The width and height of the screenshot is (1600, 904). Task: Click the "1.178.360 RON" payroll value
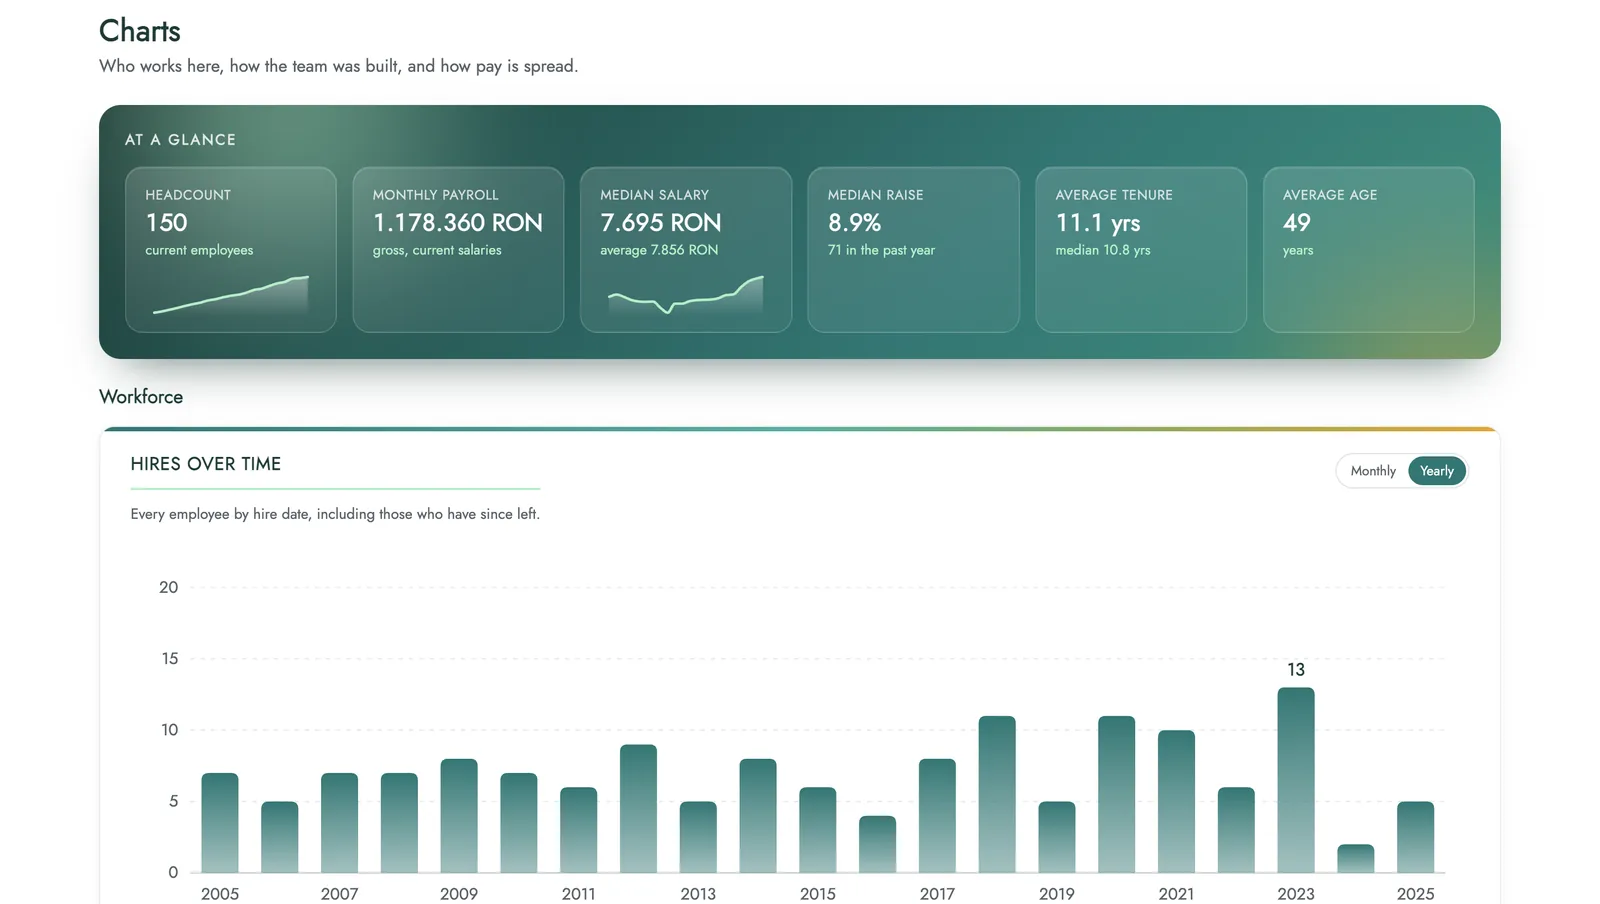click(458, 223)
